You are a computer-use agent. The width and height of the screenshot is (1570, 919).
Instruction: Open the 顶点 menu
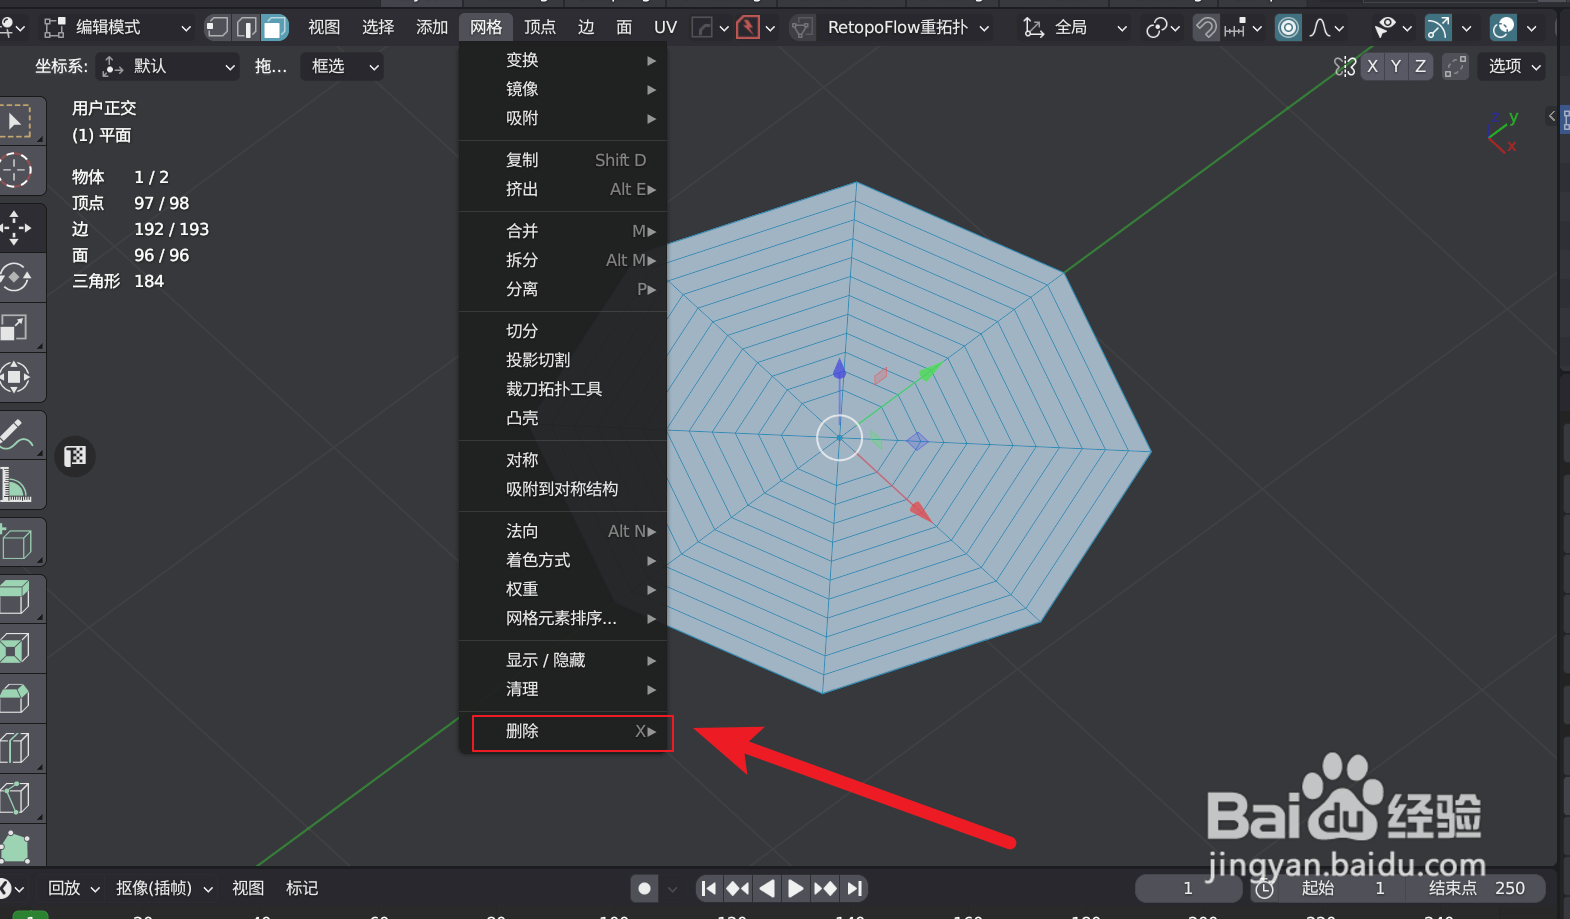coord(540,27)
